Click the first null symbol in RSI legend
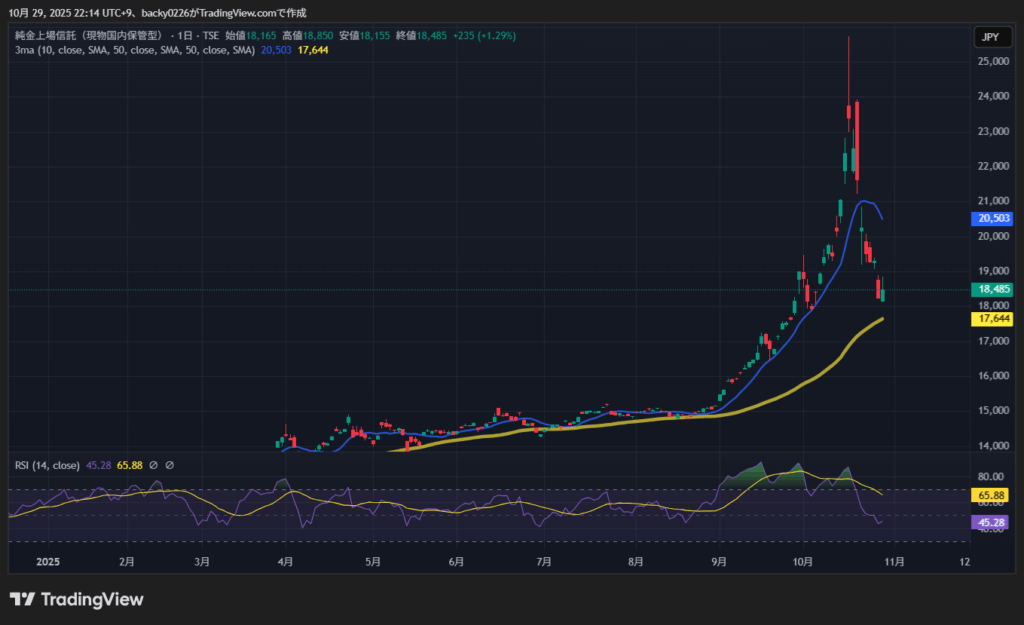Viewport: 1024px width, 625px height. click(153, 465)
